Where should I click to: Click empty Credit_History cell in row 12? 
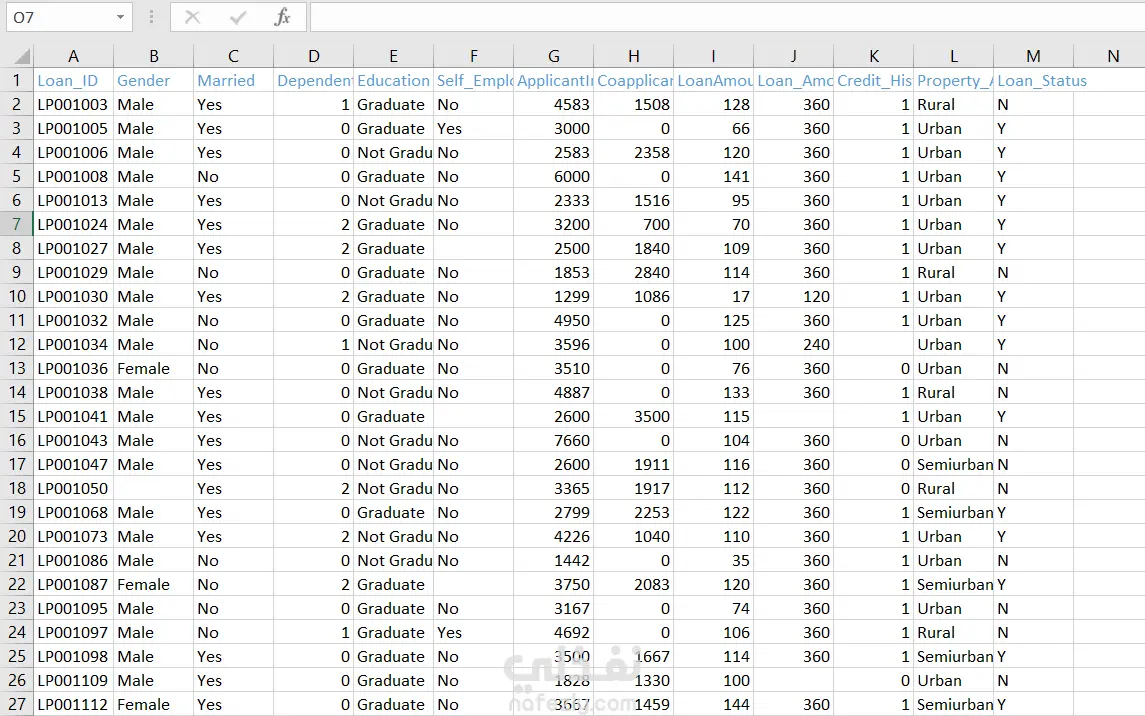click(873, 344)
